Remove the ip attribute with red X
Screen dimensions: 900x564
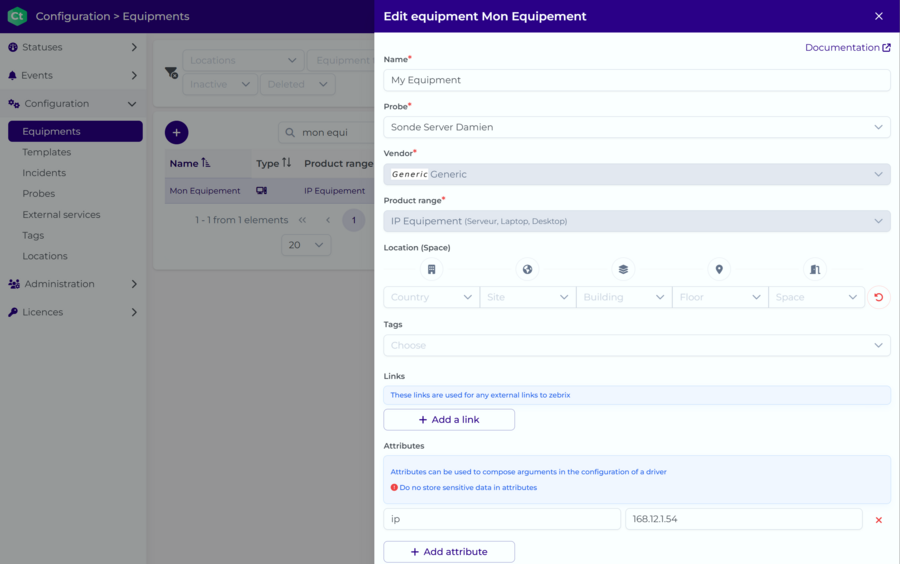[878, 520]
